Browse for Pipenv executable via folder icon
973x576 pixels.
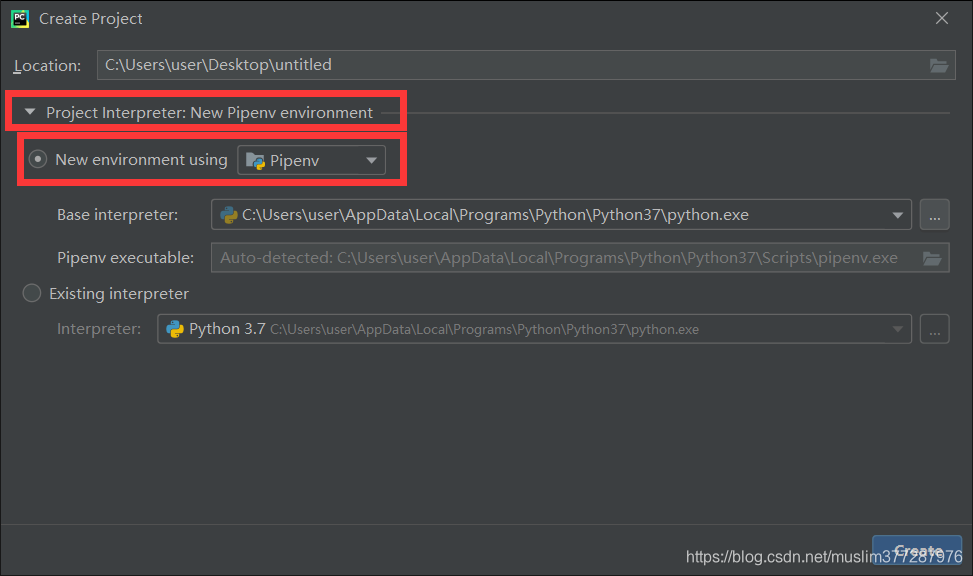[x=931, y=258]
